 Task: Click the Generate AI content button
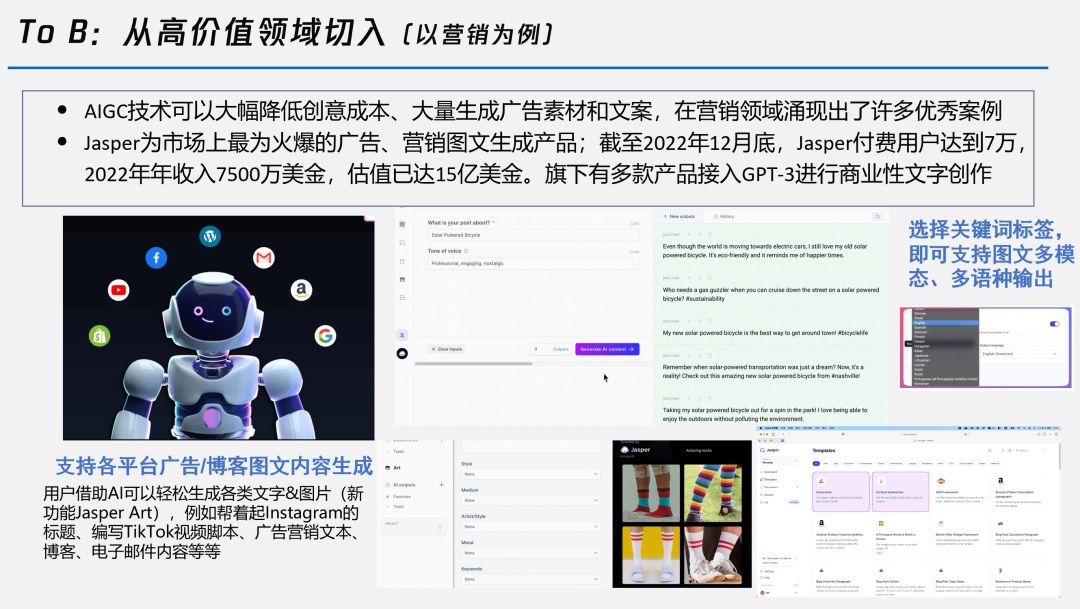[607, 349]
